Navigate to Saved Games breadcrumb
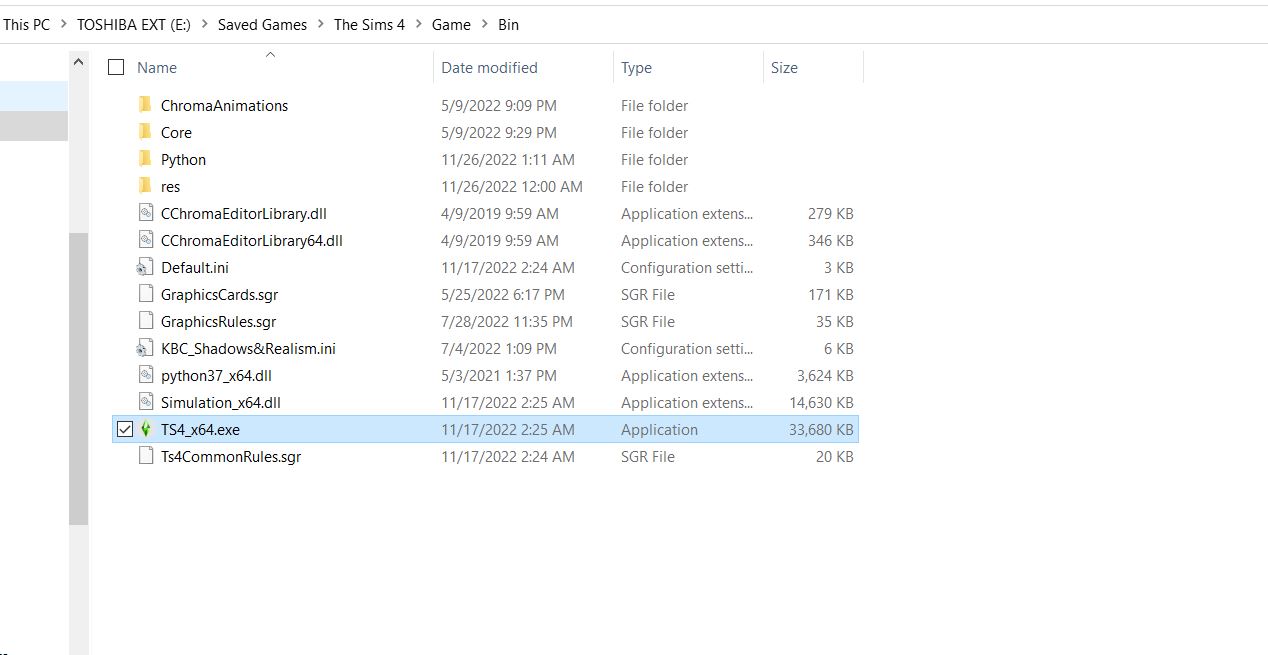This screenshot has height=655, width=1268. pos(263,24)
